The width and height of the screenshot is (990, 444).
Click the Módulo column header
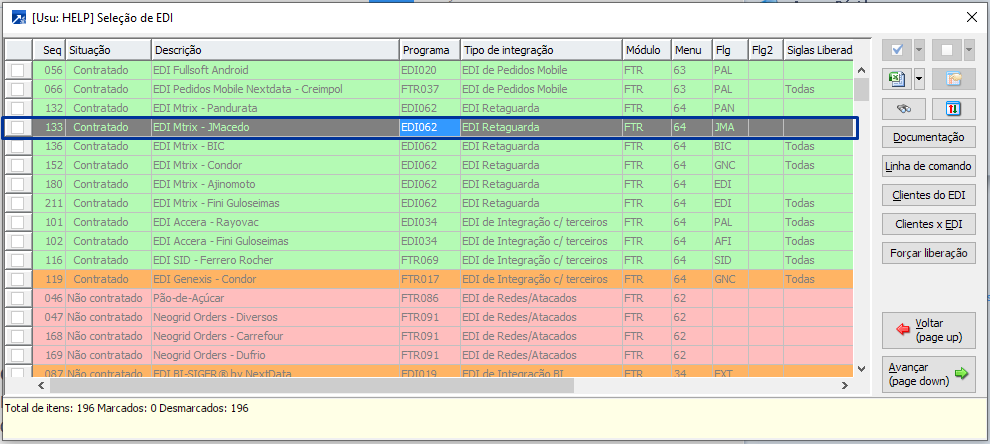pos(647,50)
